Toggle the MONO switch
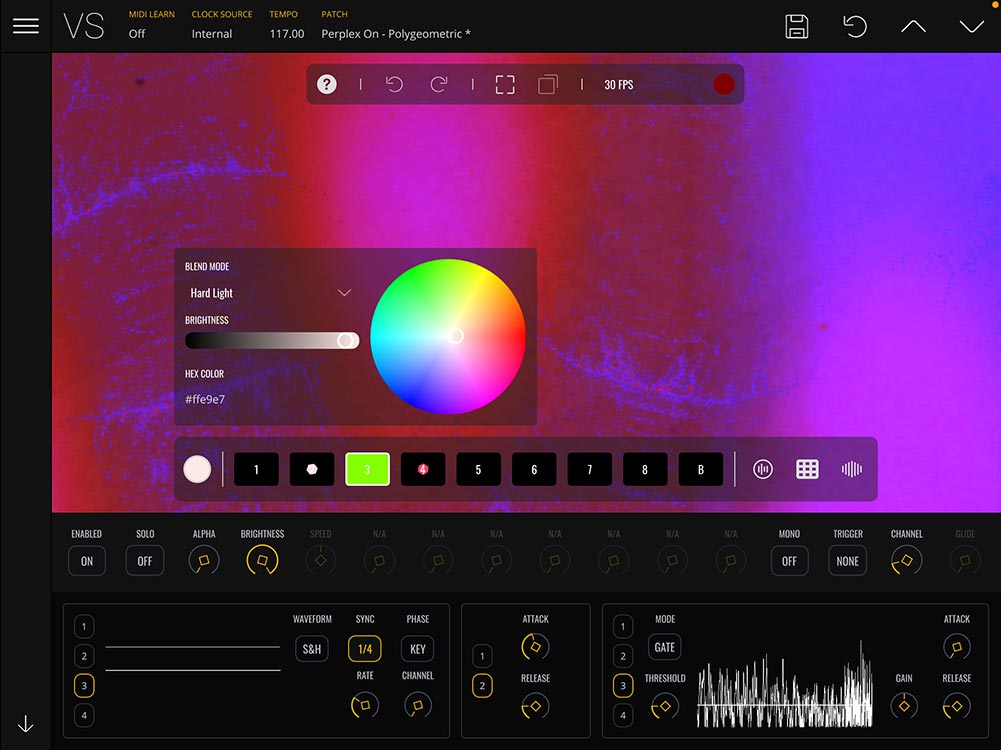The height and width of the screenshot is (750, 1001). (x=789, y=561)
